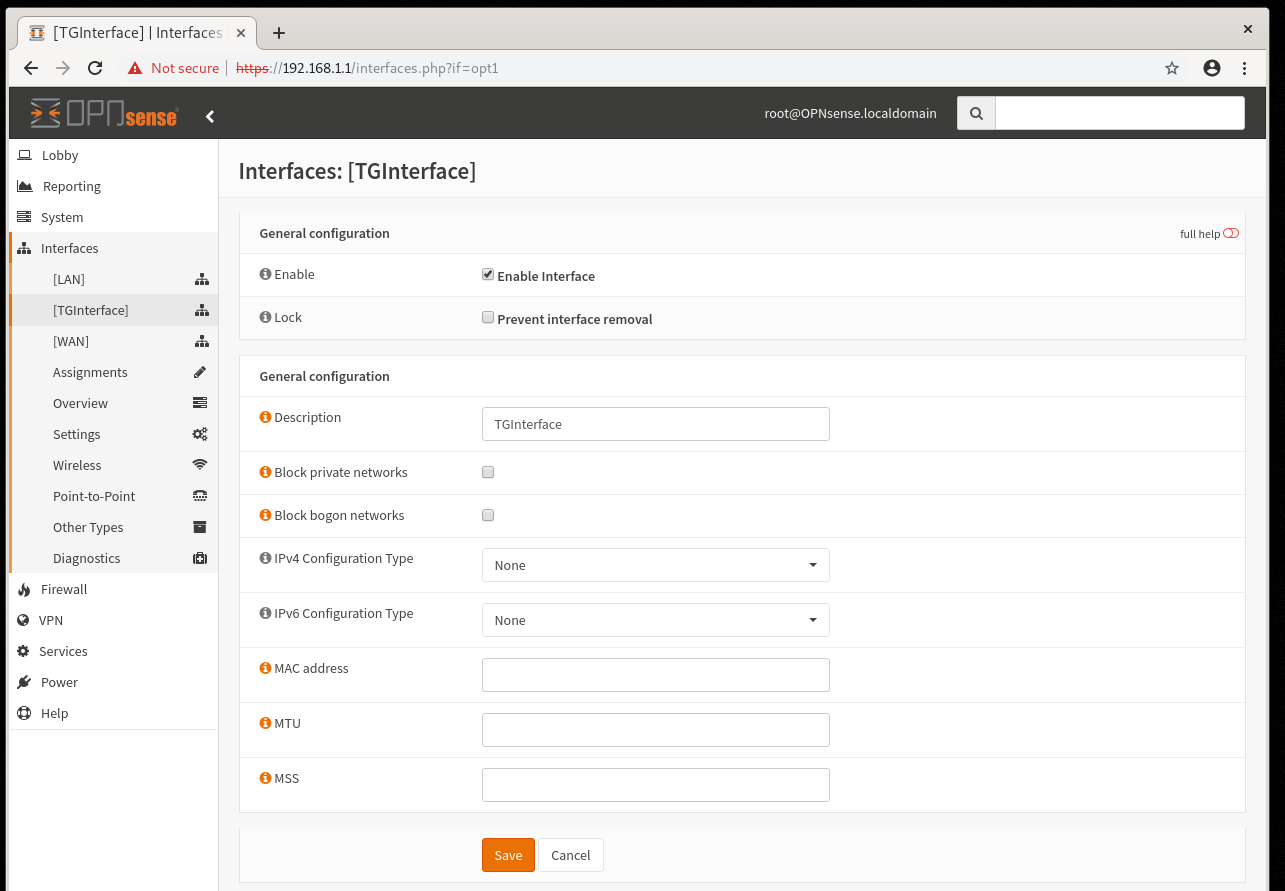The height and width of the screenshot is (891, 1285).
Task: Click the Wireless wifi icon
Action: pos(199,464)
